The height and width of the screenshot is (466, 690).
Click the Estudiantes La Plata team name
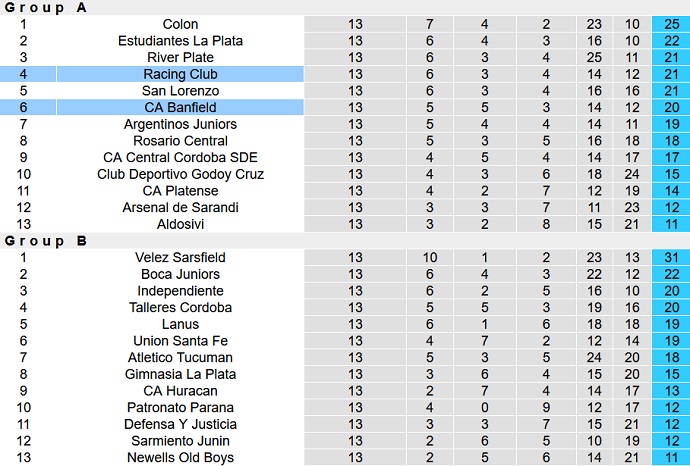(x=180, y=41)
